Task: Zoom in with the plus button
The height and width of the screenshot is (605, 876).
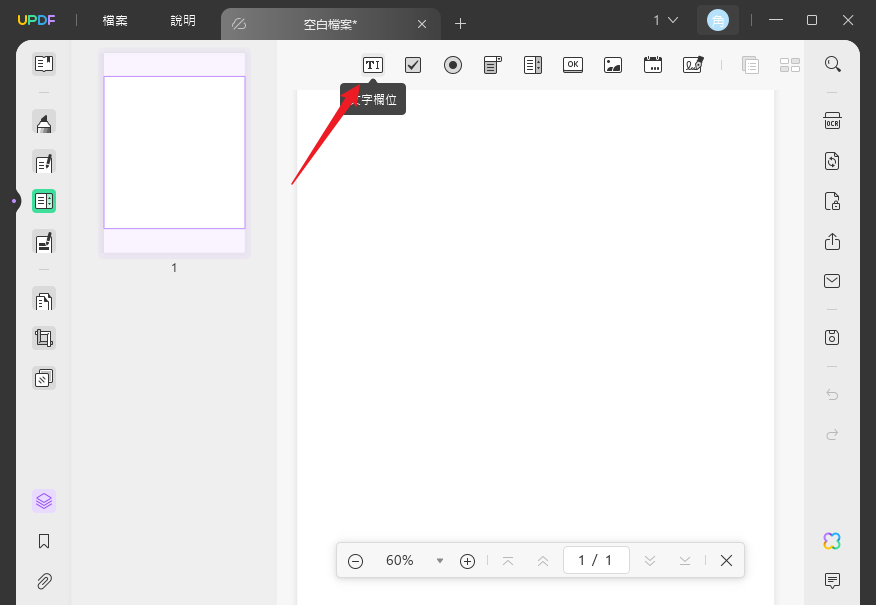Action: [x=468, y=561]
